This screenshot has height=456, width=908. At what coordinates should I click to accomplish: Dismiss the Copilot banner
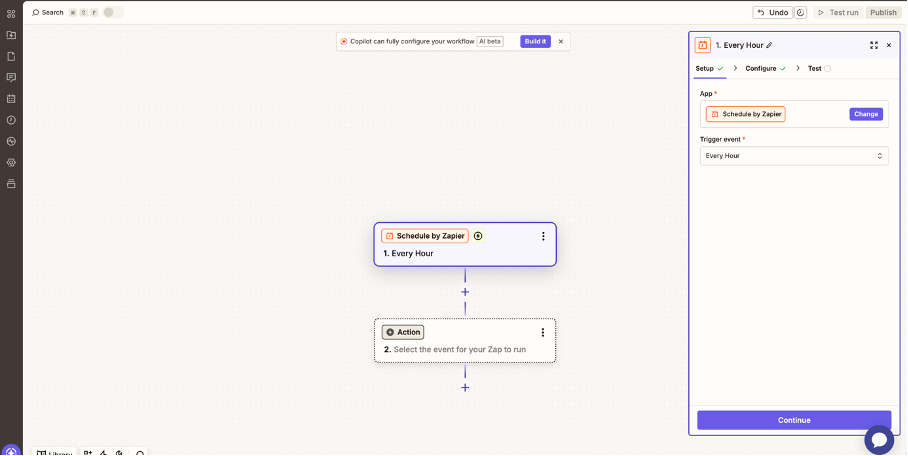tap(561, 41)
